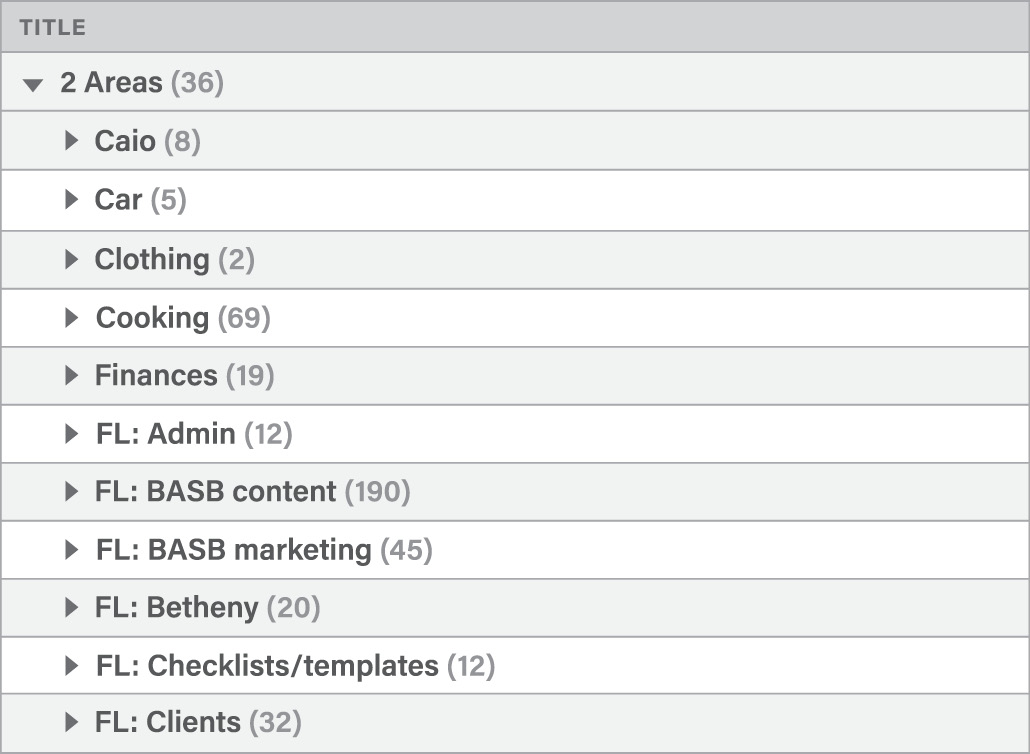Expand the Car notebook triangle
The image size is (1030, 754).
pos(70,200)
